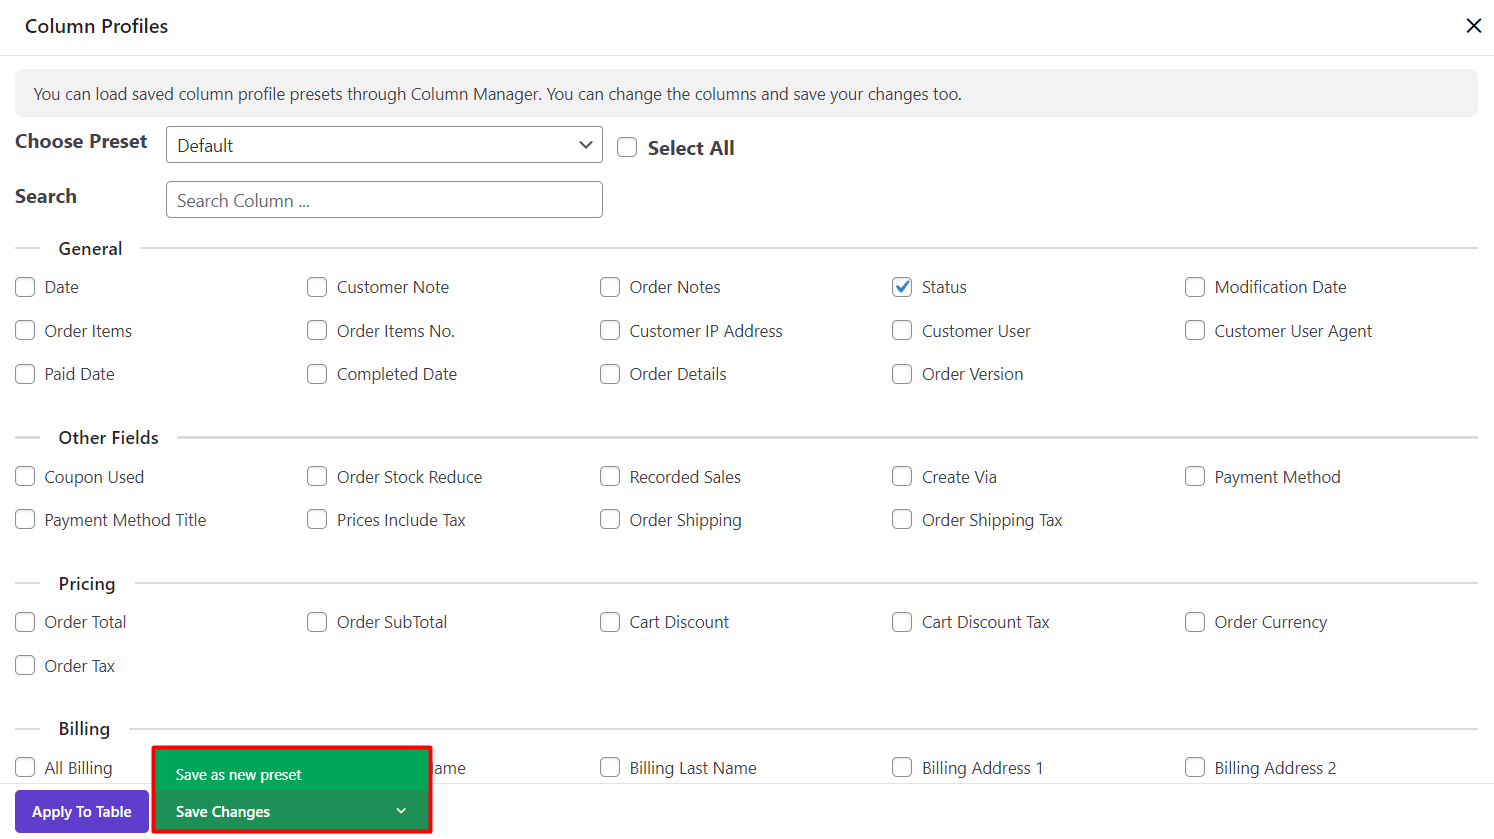Toggle the All Billing checkbox
Viewport: 1494px width, 839px height.
(x=25, y=767)
